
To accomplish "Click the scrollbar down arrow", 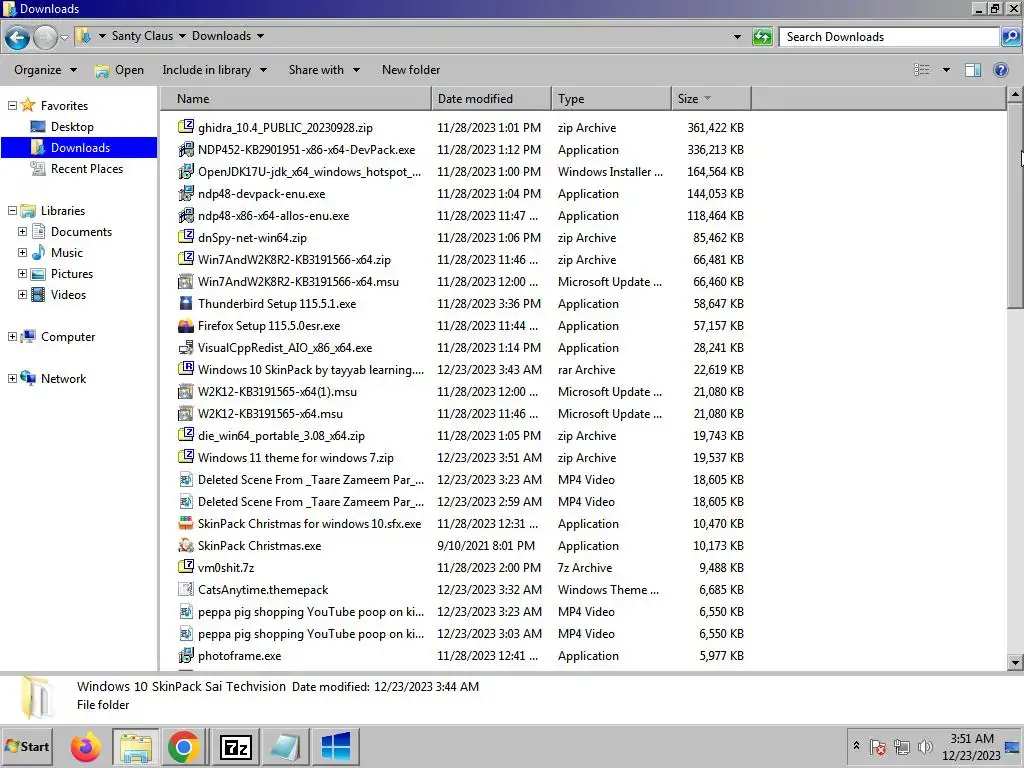I will 1015,662.
